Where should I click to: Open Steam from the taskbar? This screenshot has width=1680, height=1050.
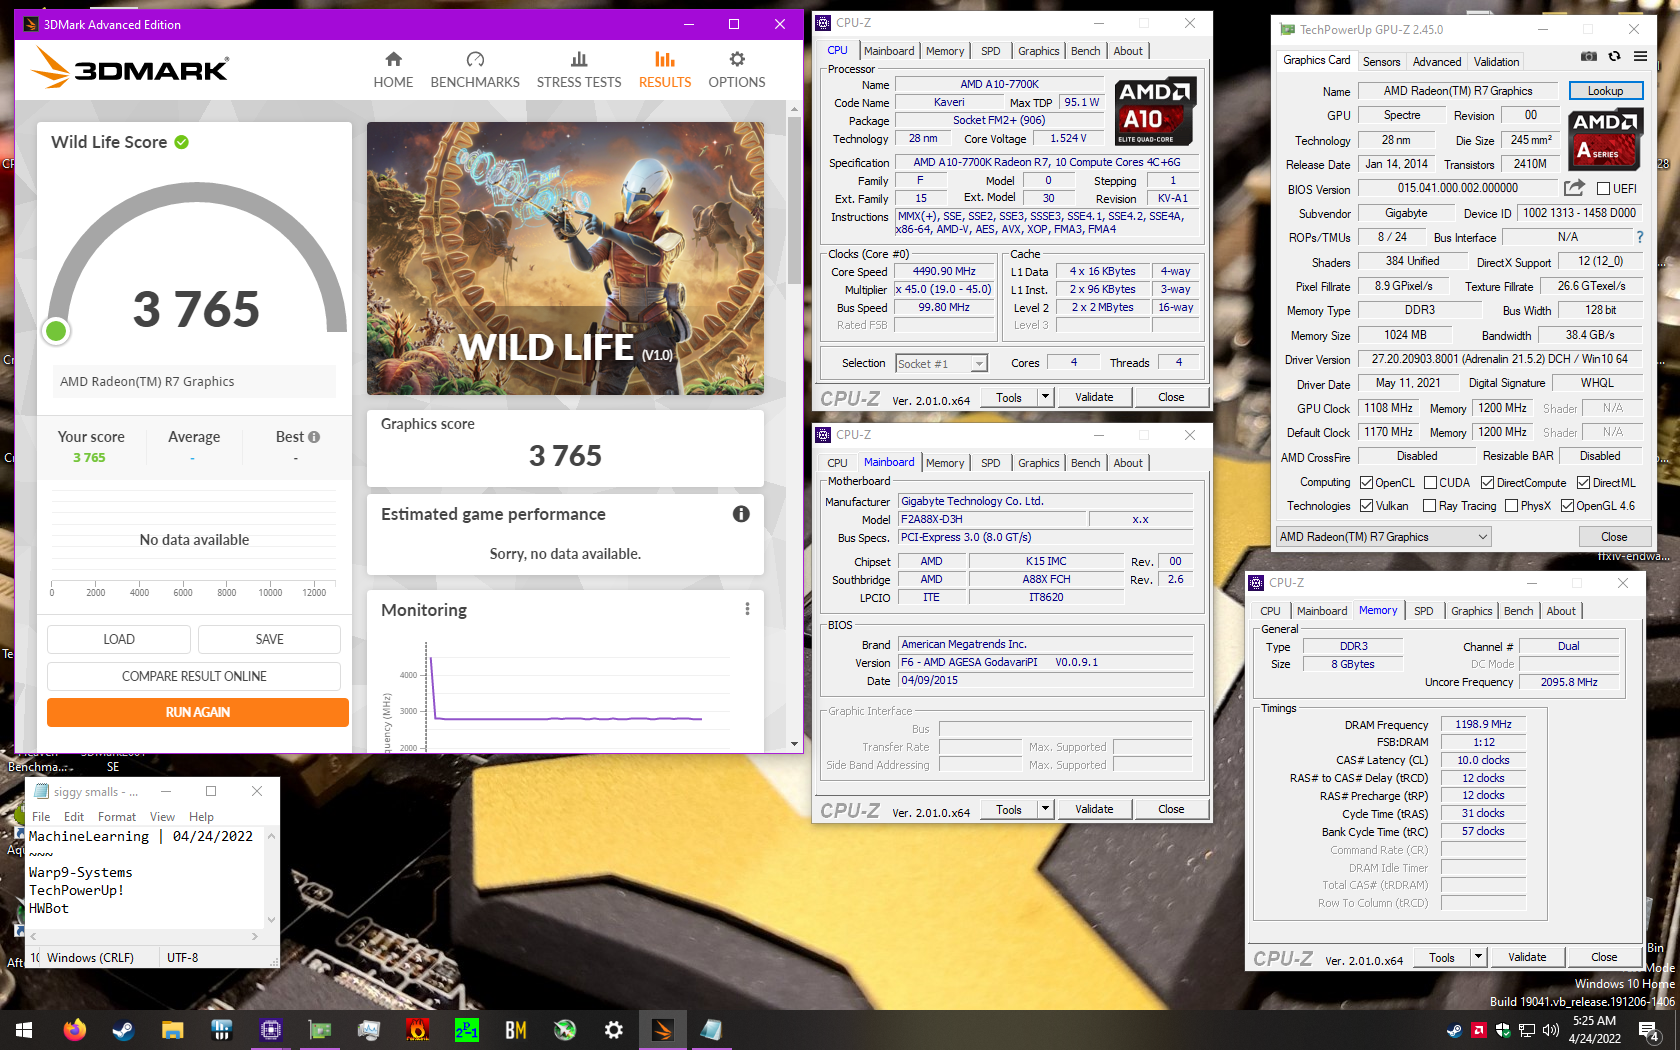point(123,1030)
